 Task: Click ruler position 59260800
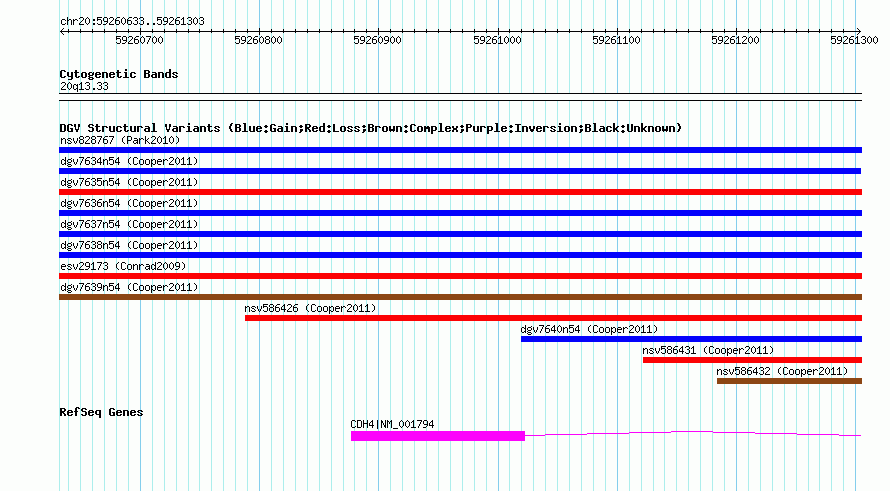(258, 40)
